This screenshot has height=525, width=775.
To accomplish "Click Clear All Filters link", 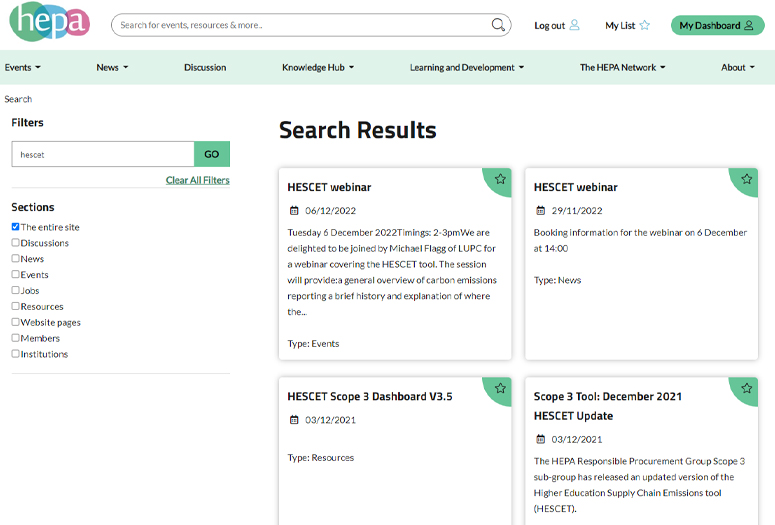I will click(198, 180).
